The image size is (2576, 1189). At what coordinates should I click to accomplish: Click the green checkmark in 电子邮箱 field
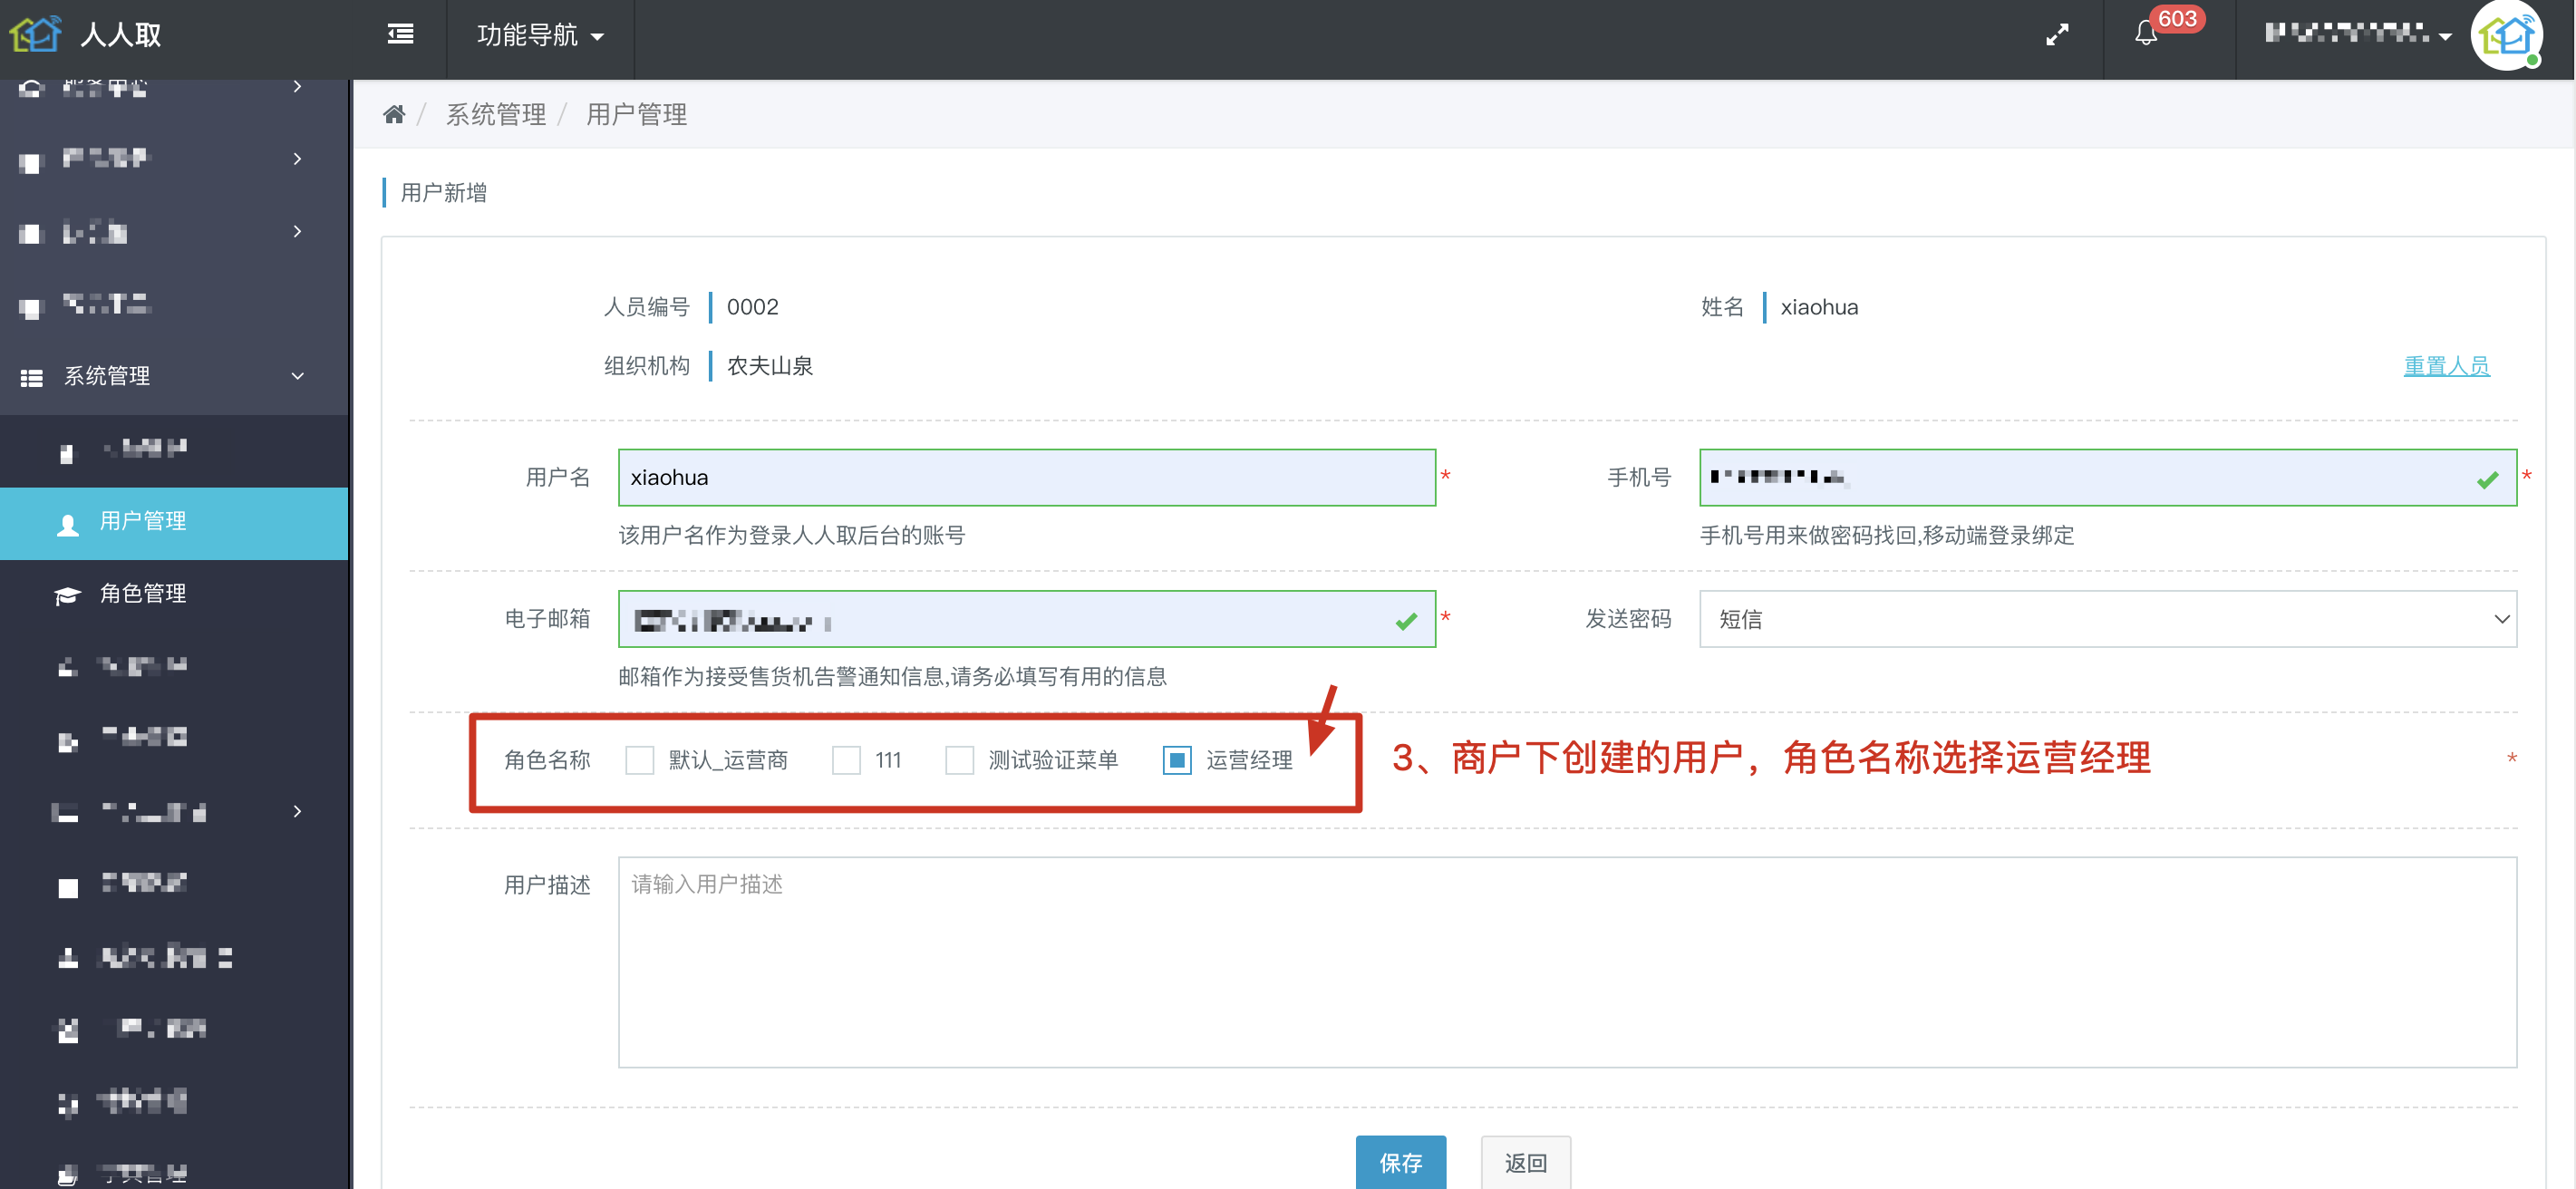(1406, 621)
